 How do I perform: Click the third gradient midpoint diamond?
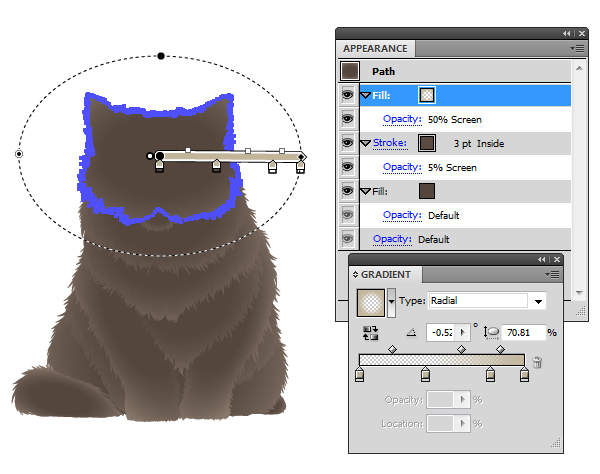pos(500,349)
